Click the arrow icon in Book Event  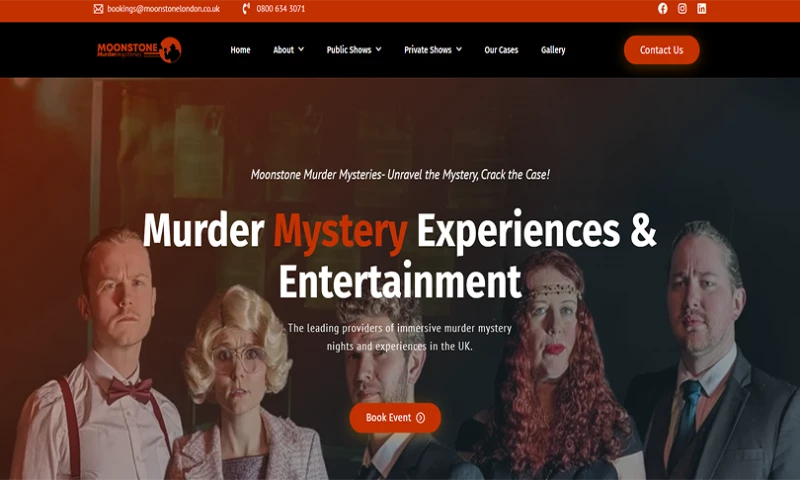tap(420, 418)
